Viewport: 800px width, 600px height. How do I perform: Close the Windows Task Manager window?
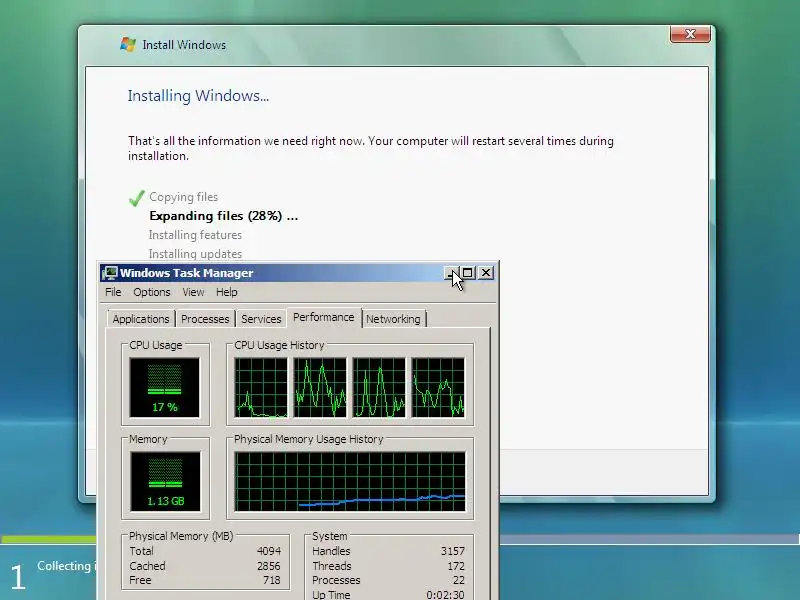pyautogui.click(x=486, y=273)
